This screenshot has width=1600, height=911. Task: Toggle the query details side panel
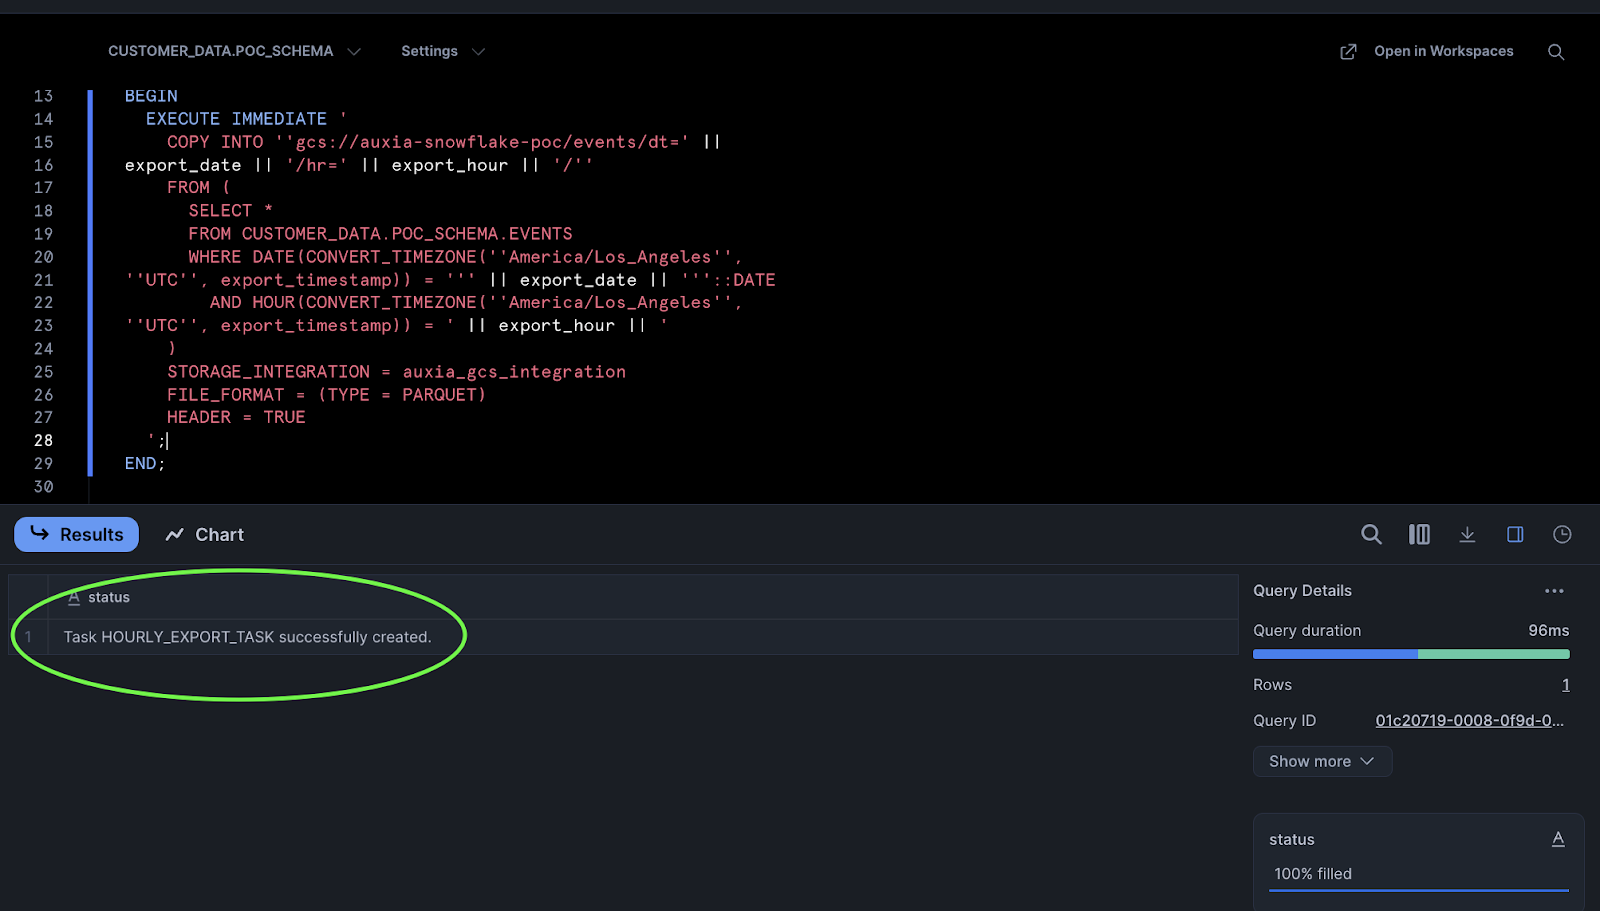(1515, 535)
